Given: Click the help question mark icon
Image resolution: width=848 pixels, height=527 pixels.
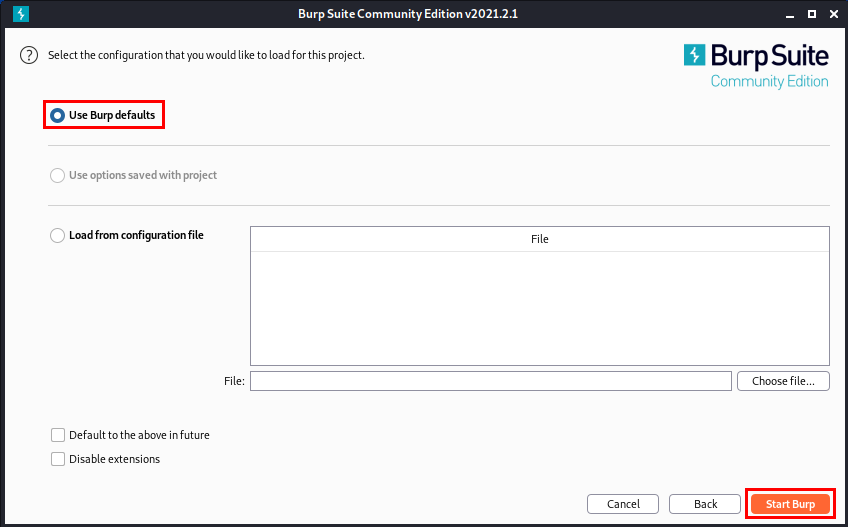Looking at the screenshot, I should pos(29,55).
